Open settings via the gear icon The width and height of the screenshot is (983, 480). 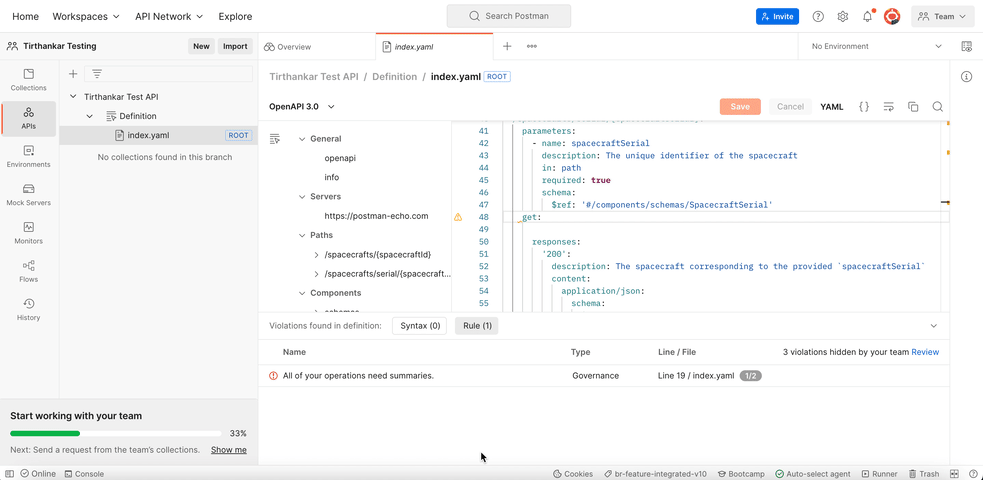[x=843, y=17]
